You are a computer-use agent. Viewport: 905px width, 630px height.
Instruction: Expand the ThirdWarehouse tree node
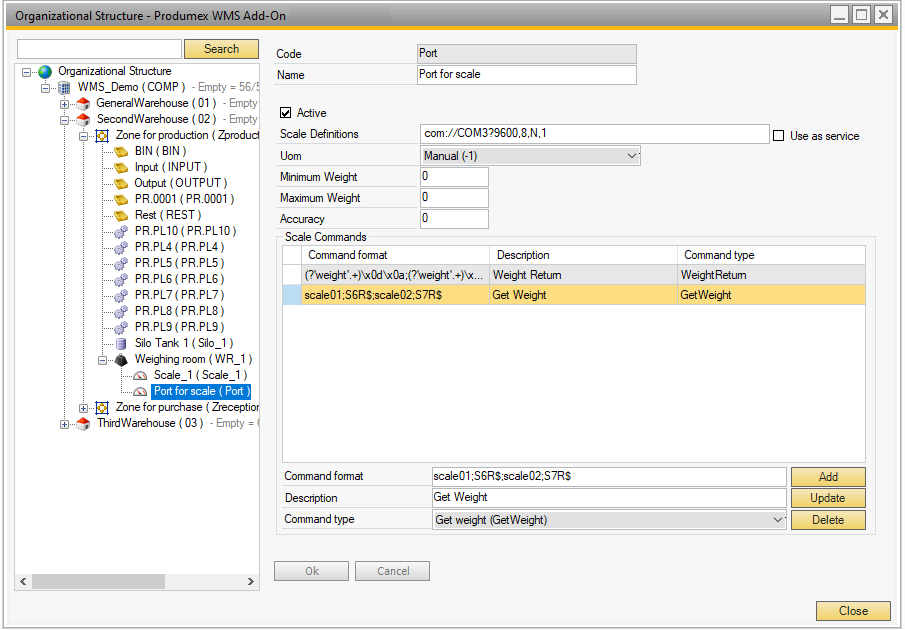click(65, 423)
